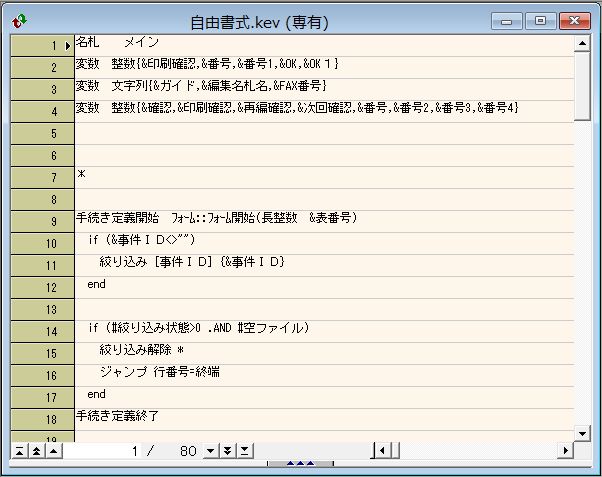Select row header number 14
The height and width of the screenshot is (477, 602).
point(42,331)
